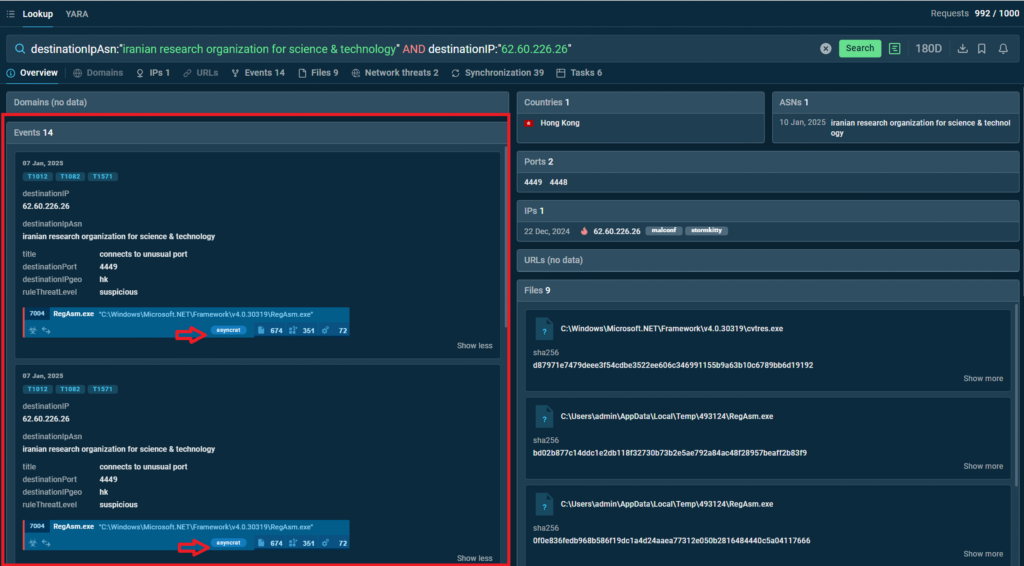
Task: Click the clear query X icon
Action: [826, 48]
